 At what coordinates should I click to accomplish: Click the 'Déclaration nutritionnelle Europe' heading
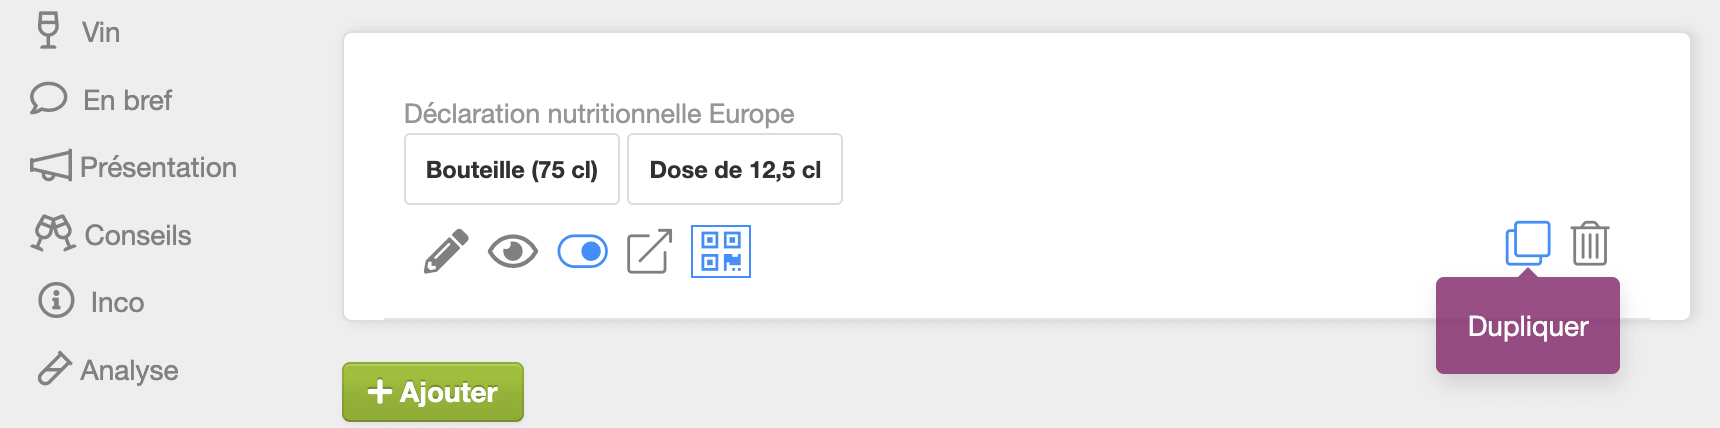tap(599, 114)
